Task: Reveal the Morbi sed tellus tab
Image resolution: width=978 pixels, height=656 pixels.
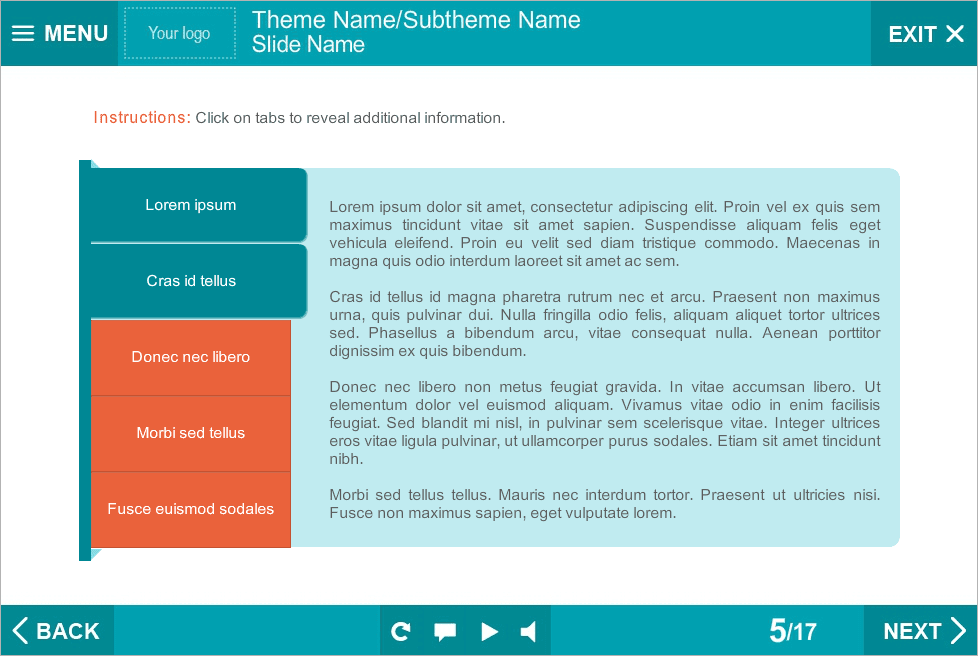Action: coord(191,433)
